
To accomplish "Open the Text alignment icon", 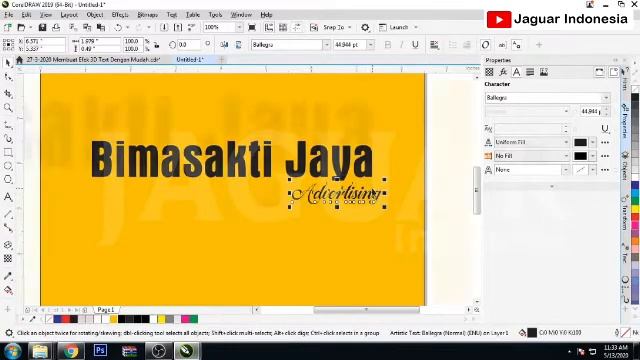I will tap(434, 45).
